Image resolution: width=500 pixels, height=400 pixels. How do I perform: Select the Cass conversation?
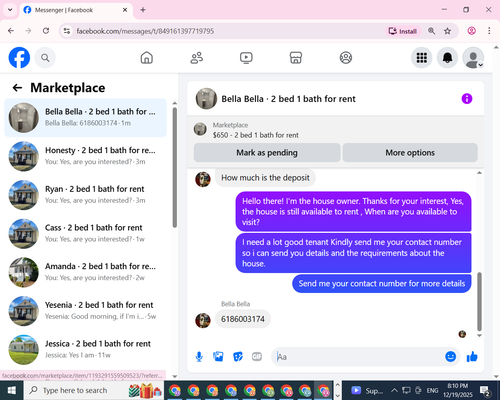coord(85,233)
